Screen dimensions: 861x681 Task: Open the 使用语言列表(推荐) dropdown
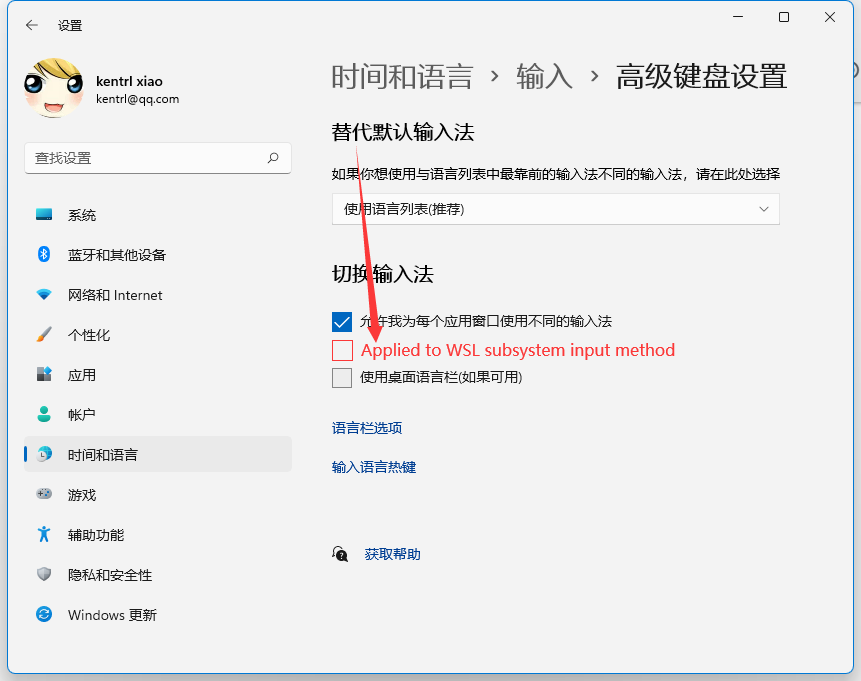[555, 209]
